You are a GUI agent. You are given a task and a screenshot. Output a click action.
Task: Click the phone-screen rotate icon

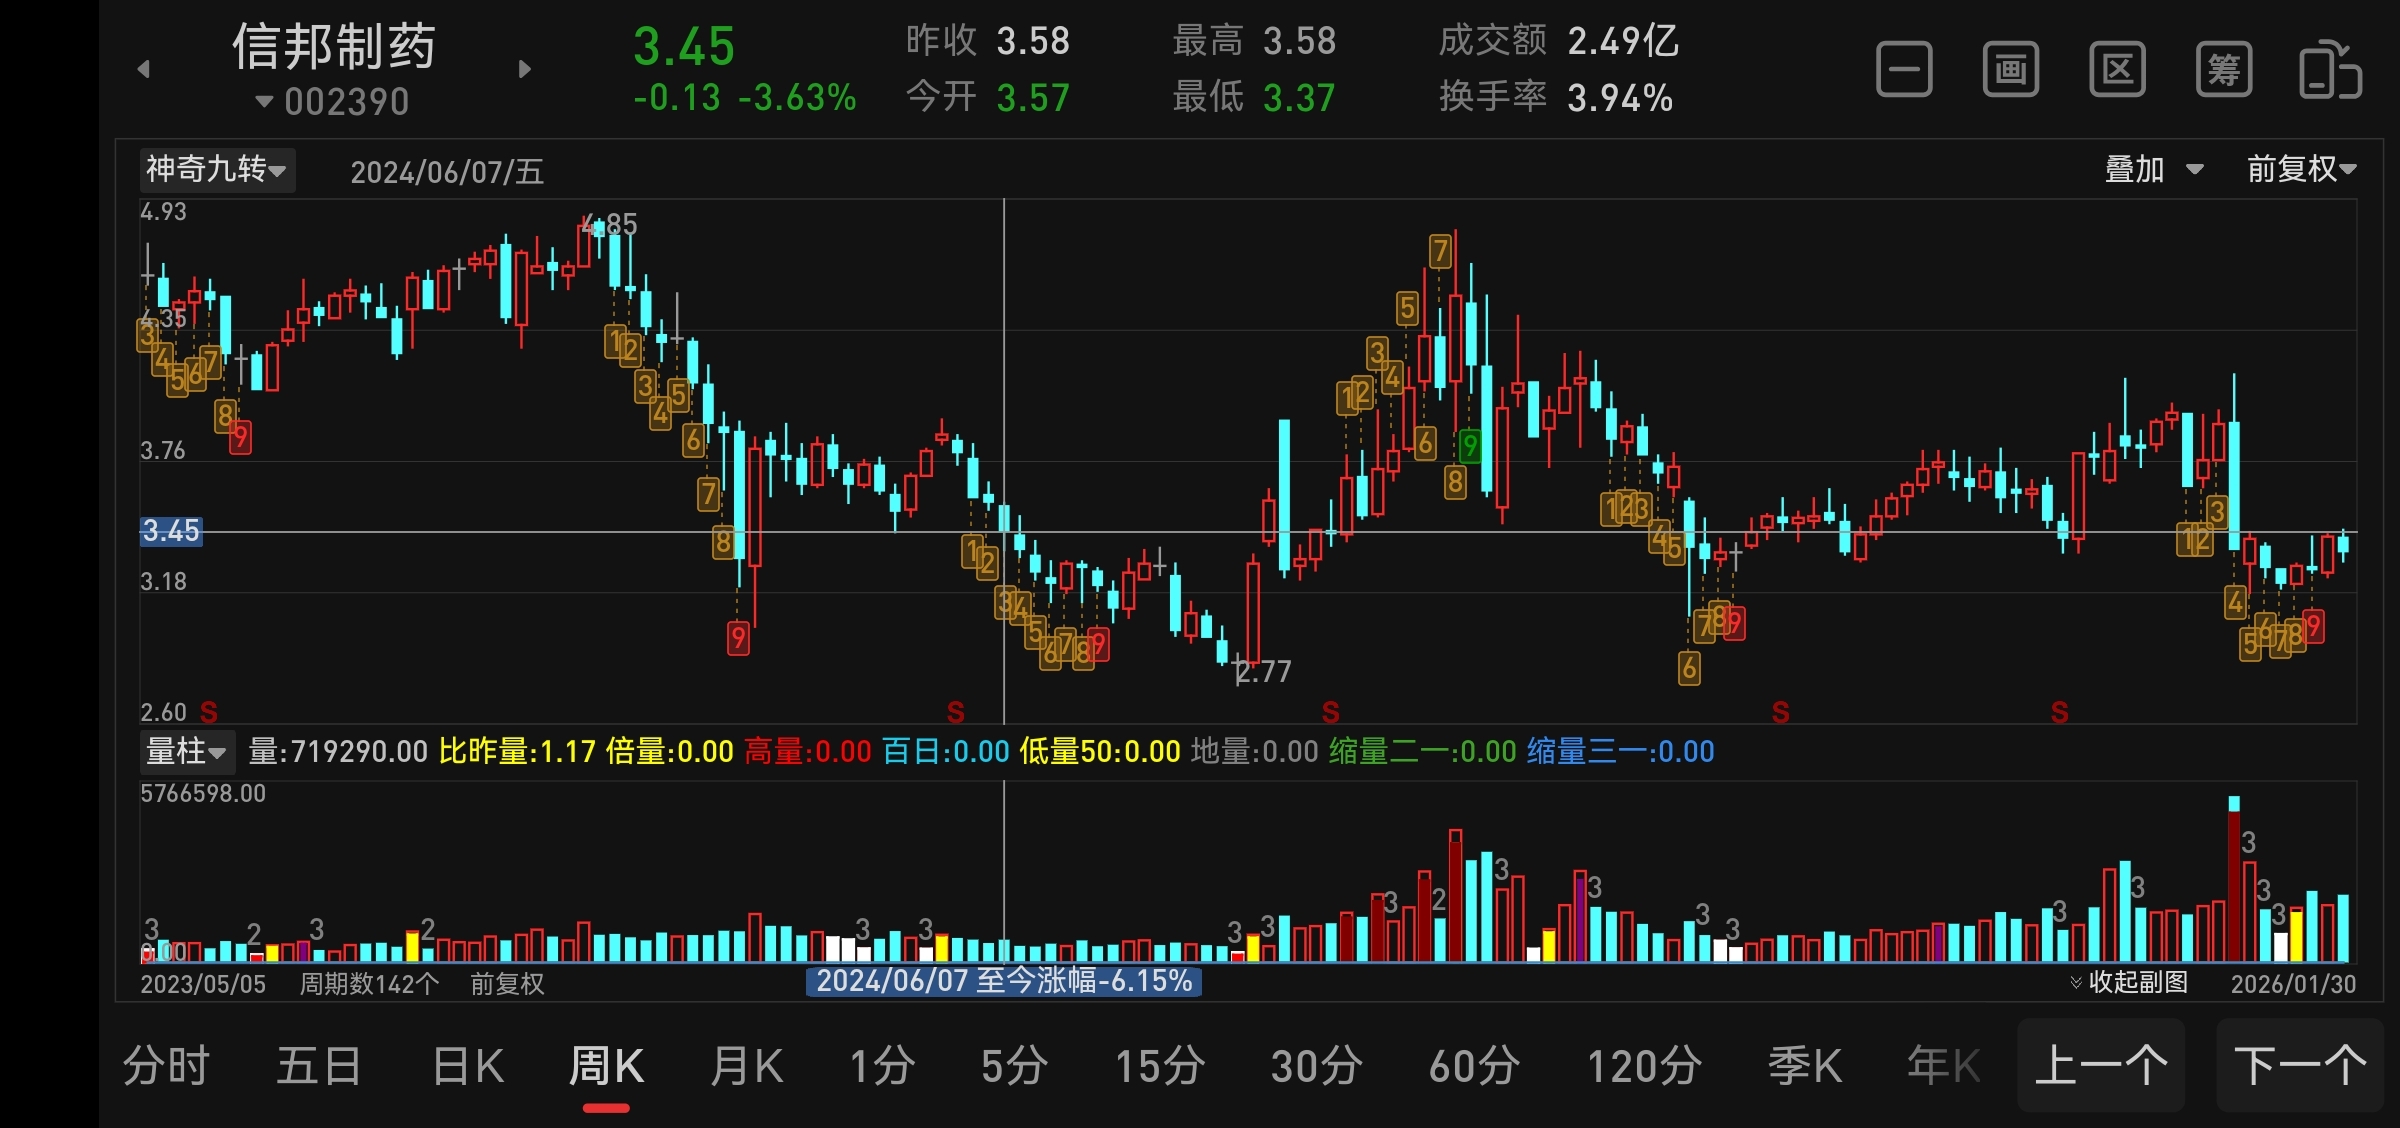pos(2330,70)
